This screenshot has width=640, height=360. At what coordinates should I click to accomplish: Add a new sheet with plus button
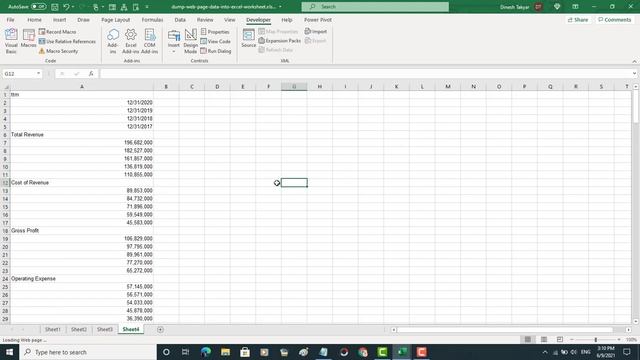coord(160,329)
